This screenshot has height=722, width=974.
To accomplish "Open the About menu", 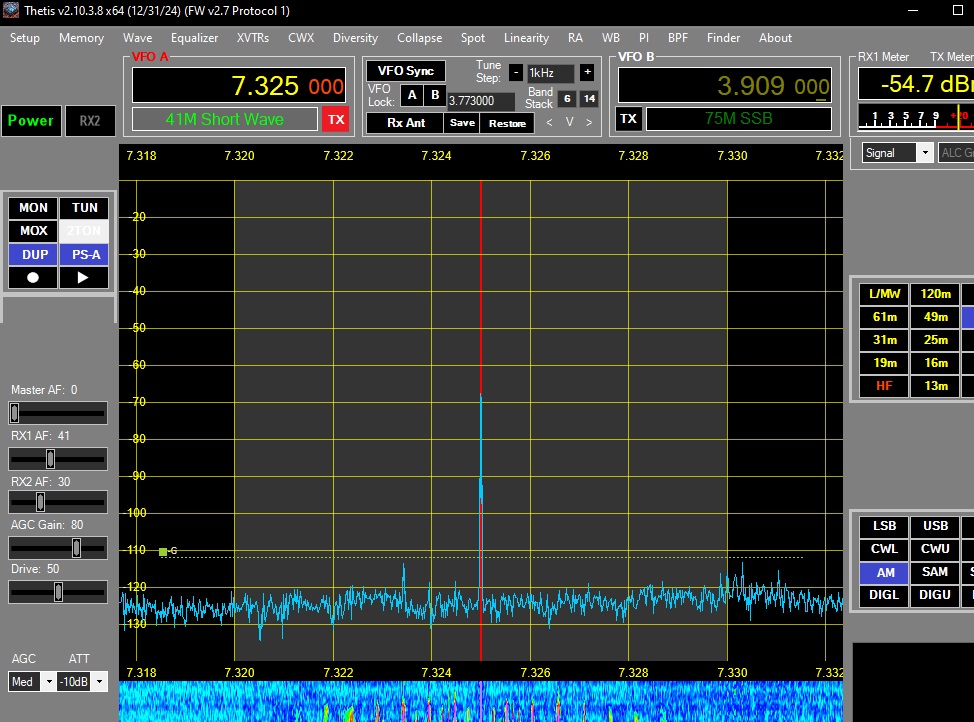I will click(775, 38).
